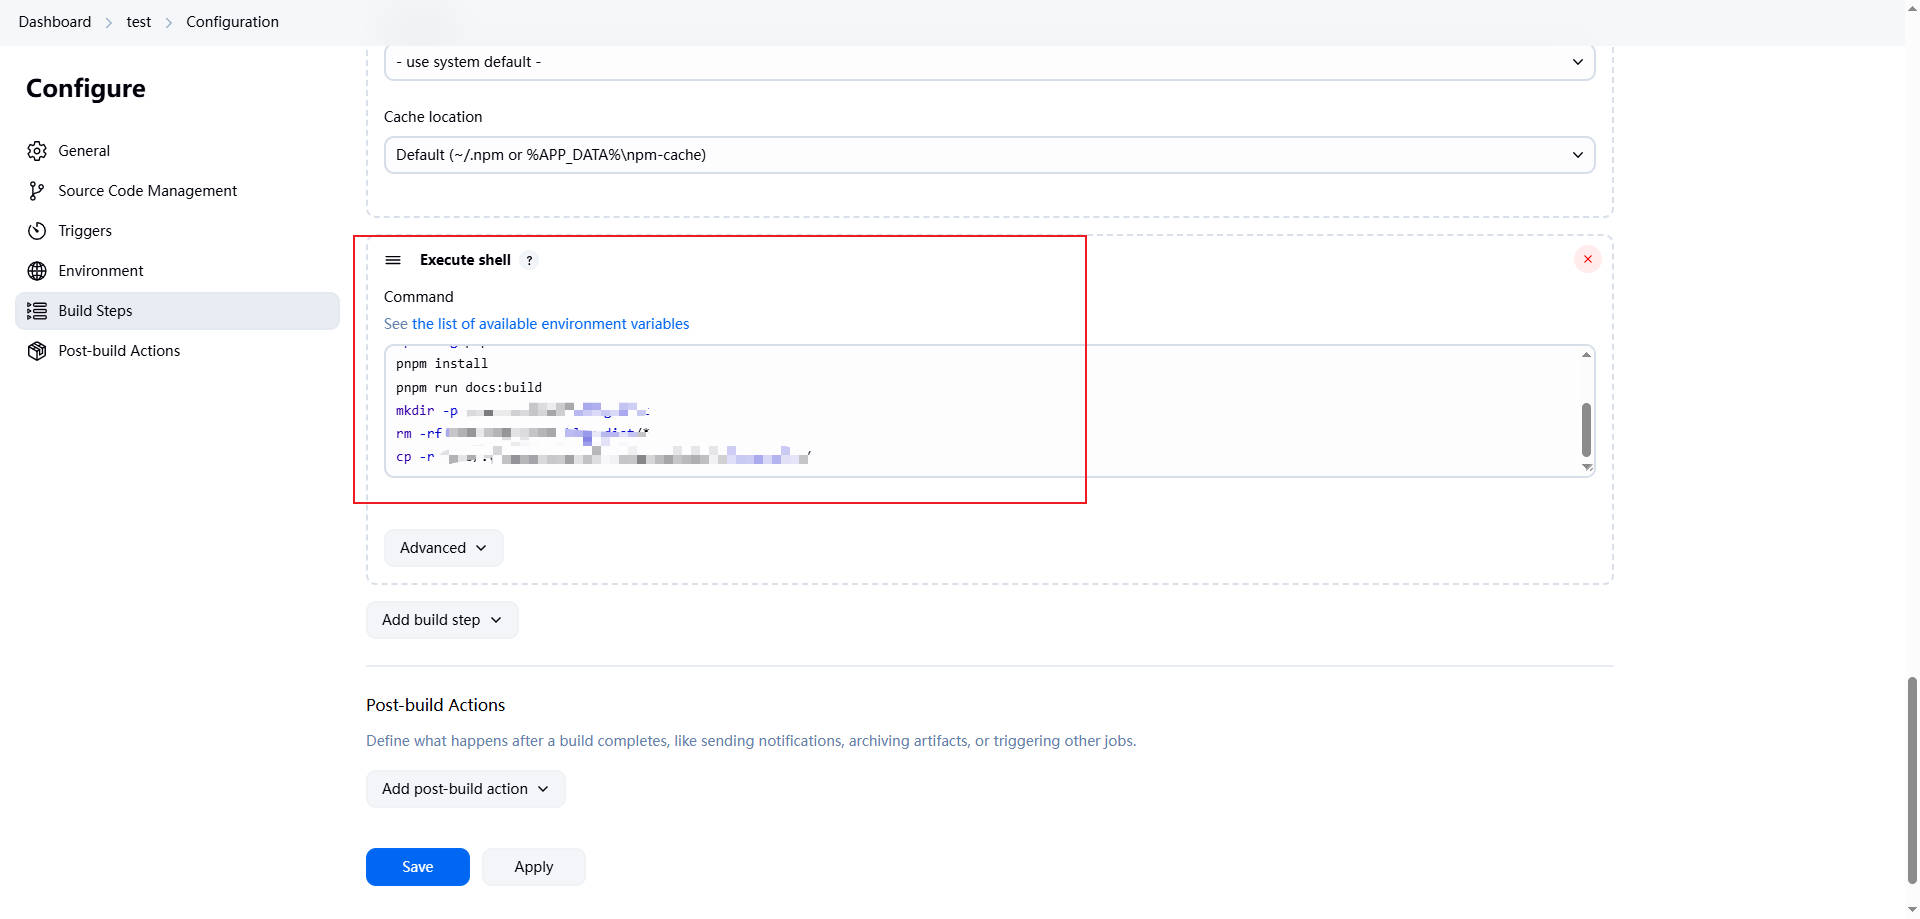
Task: Click the Triggers clock icon
Action: coord(37,231)
